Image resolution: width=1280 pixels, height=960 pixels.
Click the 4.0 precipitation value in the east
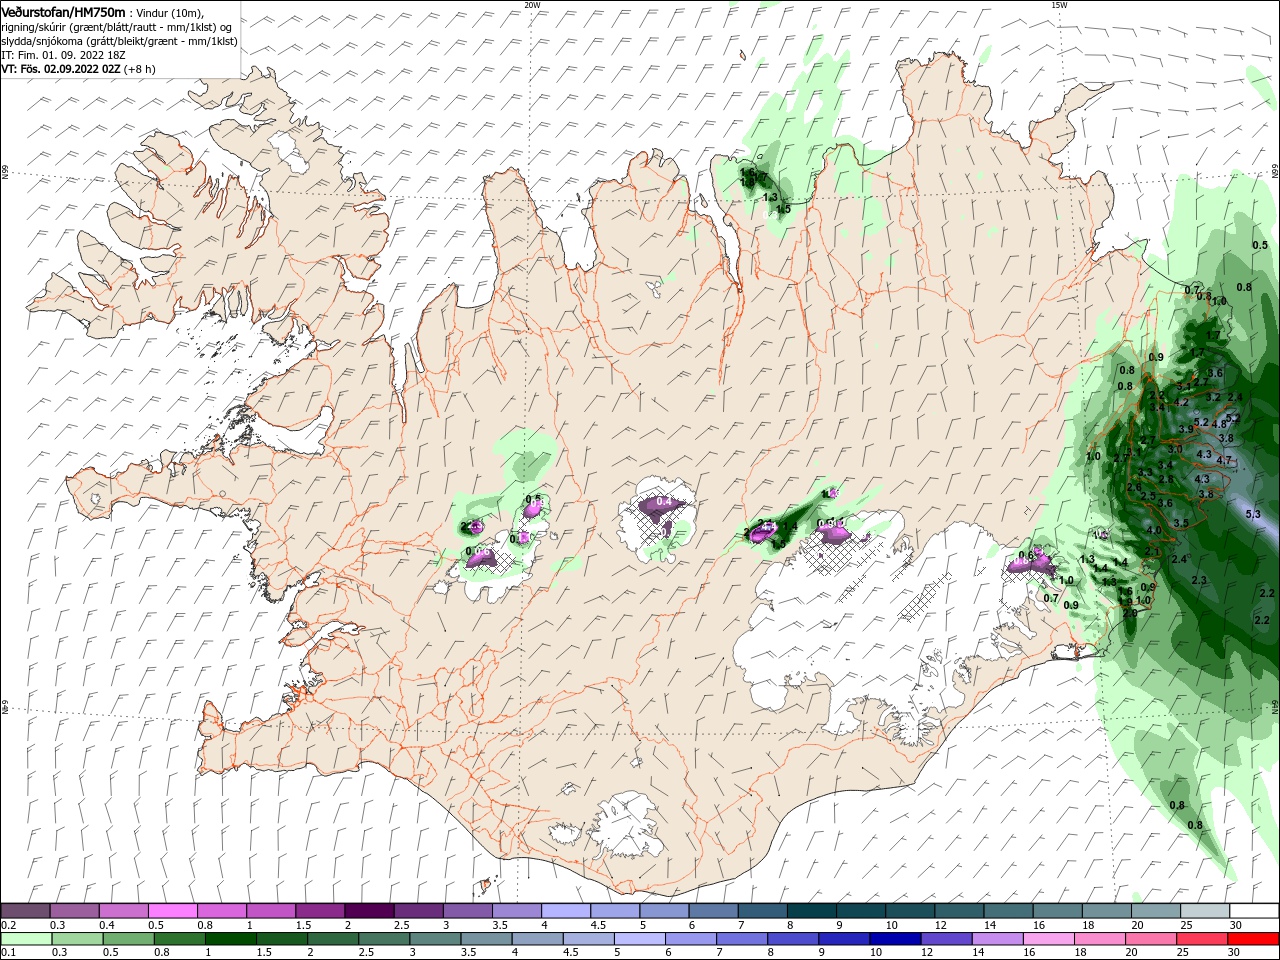pyautogui.click(x=1153, y=530)
